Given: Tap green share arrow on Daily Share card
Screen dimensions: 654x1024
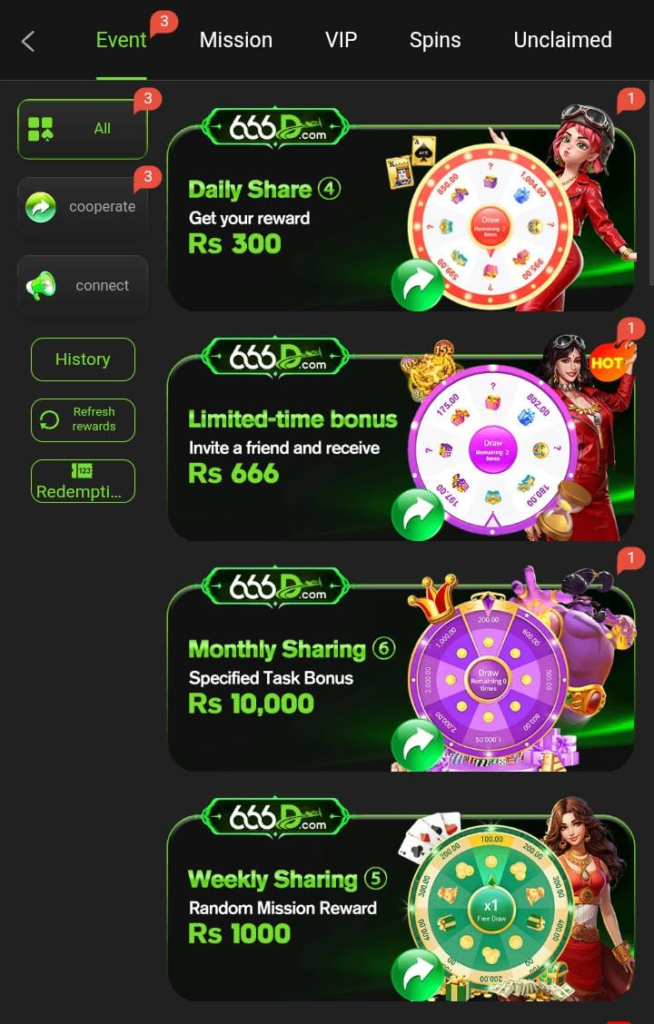Looking at the screenshot, I should (x=417, y=285).
